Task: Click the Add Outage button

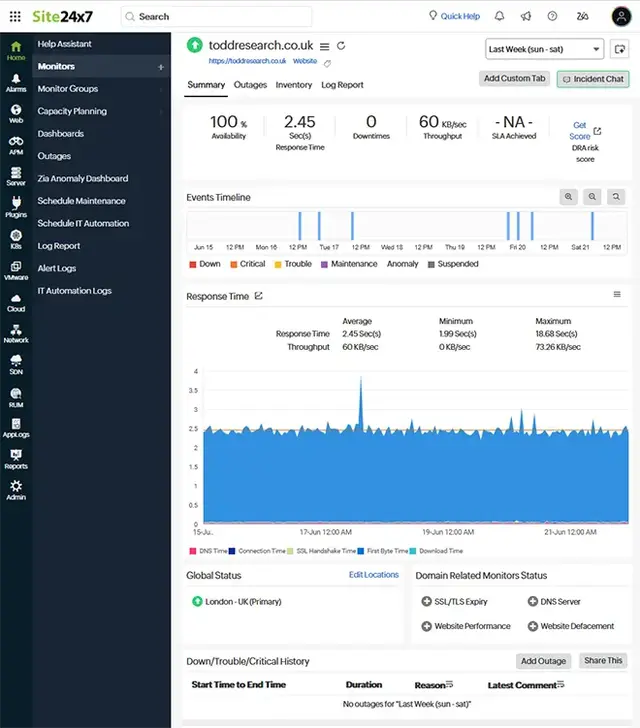Action: click(543, 661)
